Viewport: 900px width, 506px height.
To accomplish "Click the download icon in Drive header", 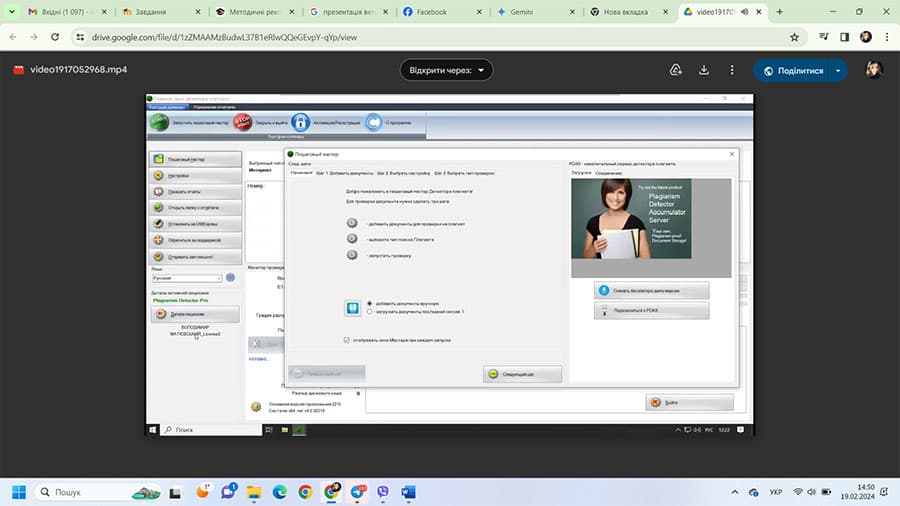I will click(x=704, y=70).
